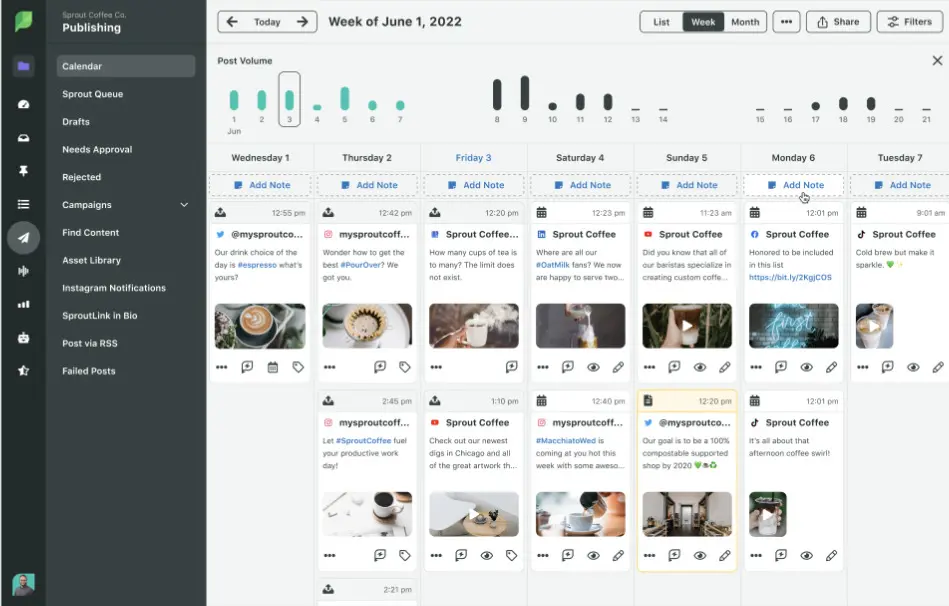Image resolution: width=949 pixels, height=606 pixels.
Task: Click the calendar icon under Wednesday's first post
Action: (x=271, y=367)
